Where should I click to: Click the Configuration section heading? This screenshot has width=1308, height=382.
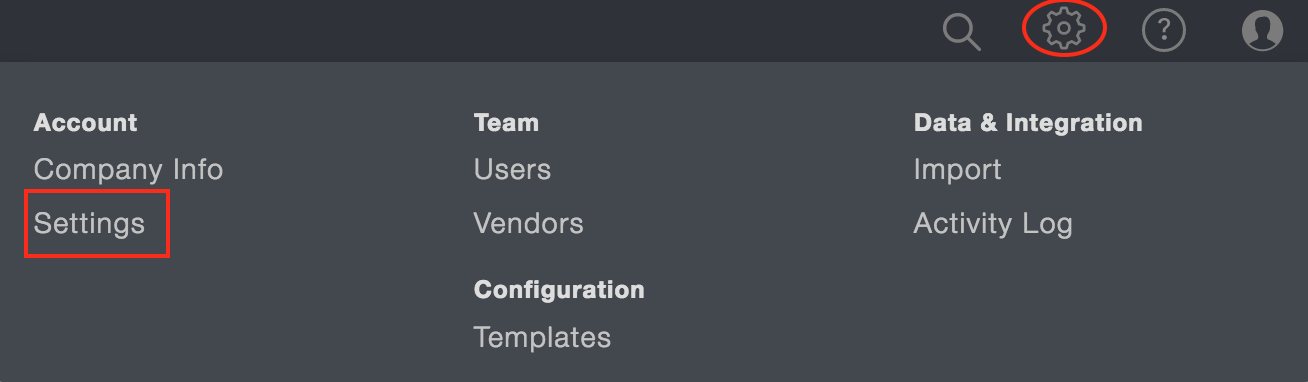point(559,290)
